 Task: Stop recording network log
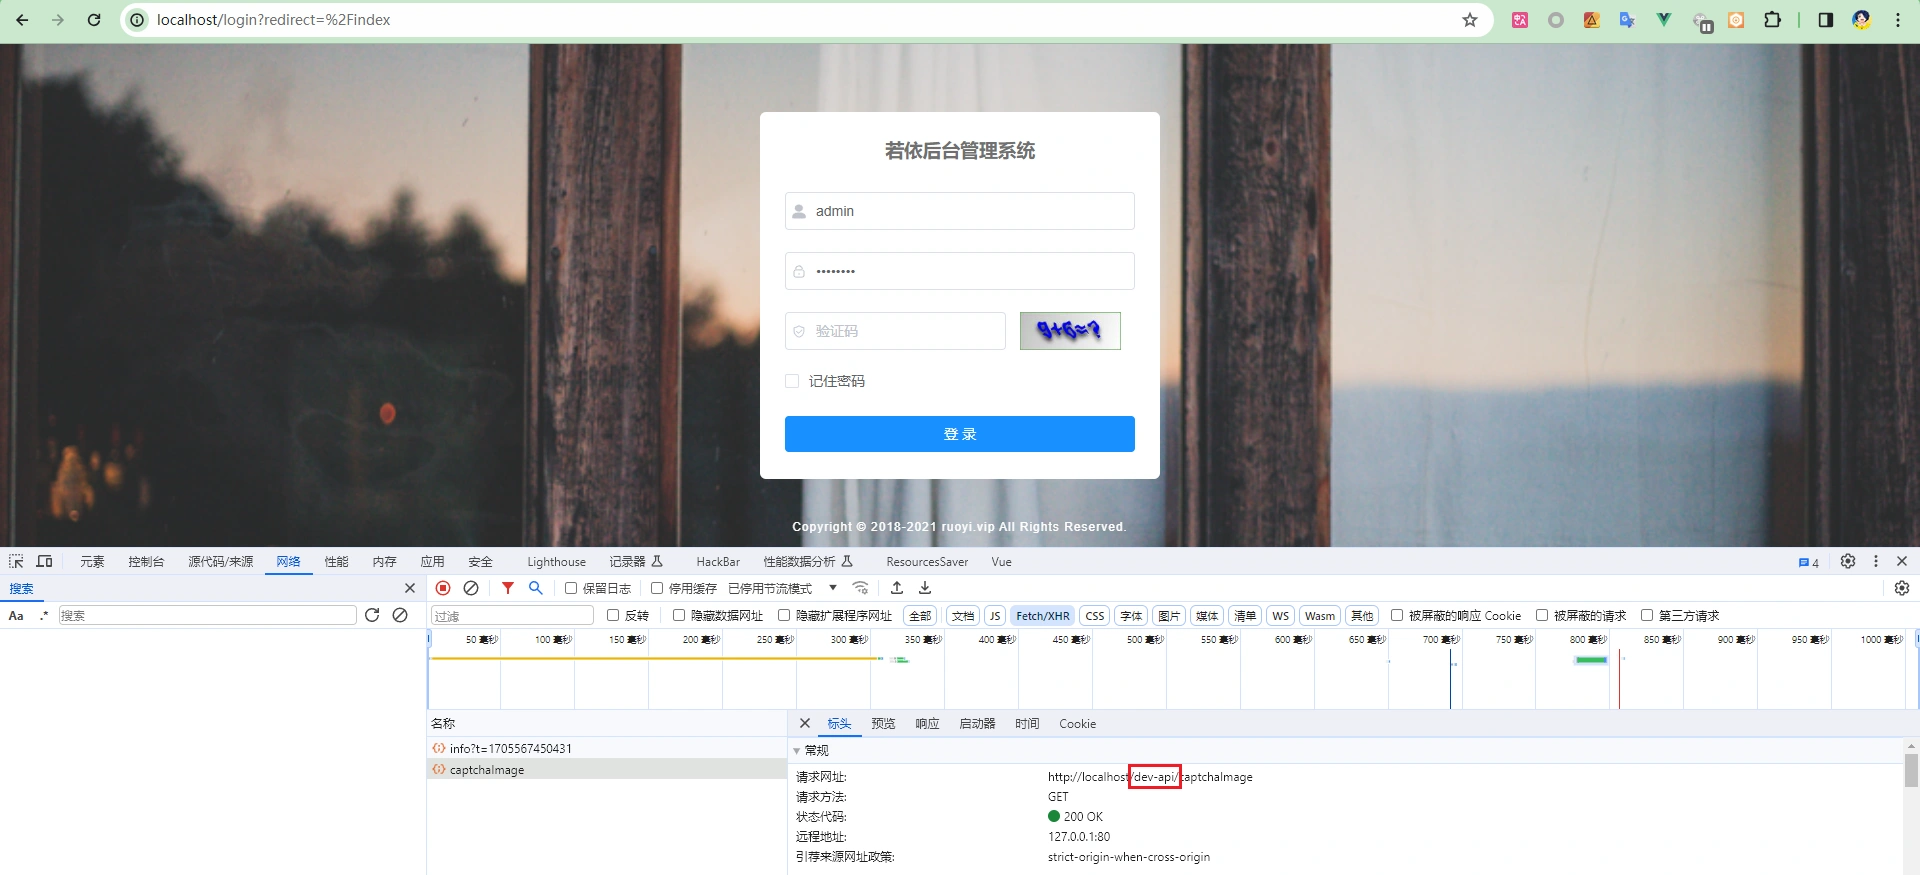point(443,588)
